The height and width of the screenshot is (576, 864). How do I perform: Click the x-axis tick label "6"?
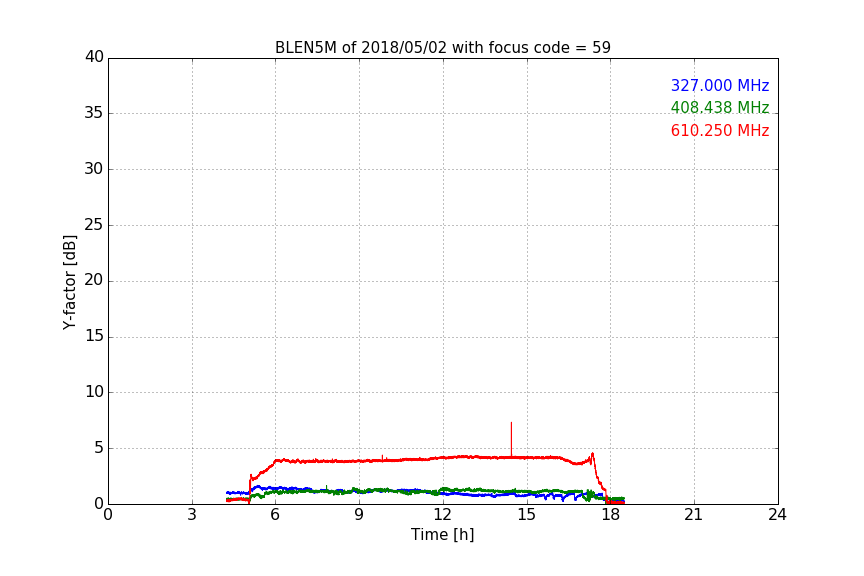(x=275, y=515)
